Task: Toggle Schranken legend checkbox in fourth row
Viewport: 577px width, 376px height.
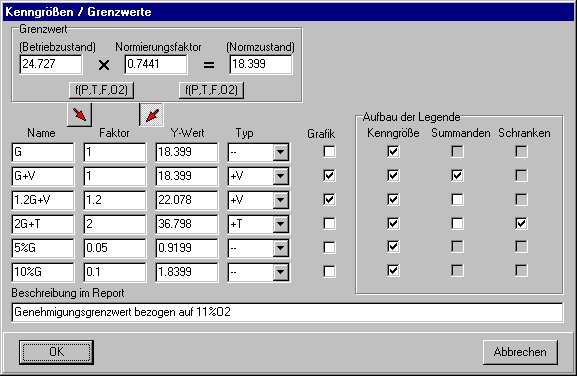Action: pyautogui.click(x=521, y=223)
